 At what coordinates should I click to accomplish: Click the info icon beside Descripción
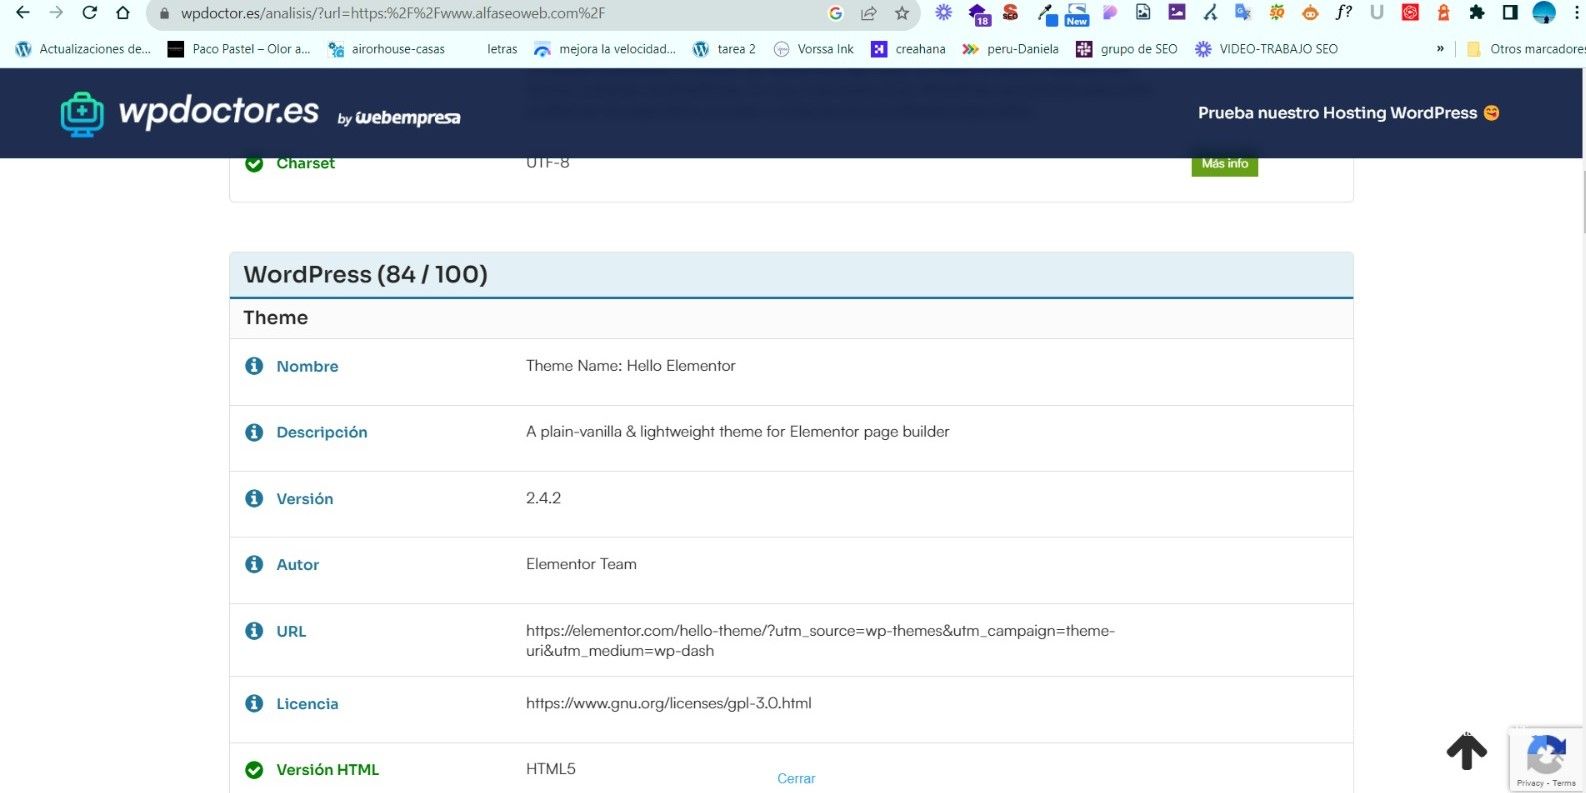(x=254, y=432)
